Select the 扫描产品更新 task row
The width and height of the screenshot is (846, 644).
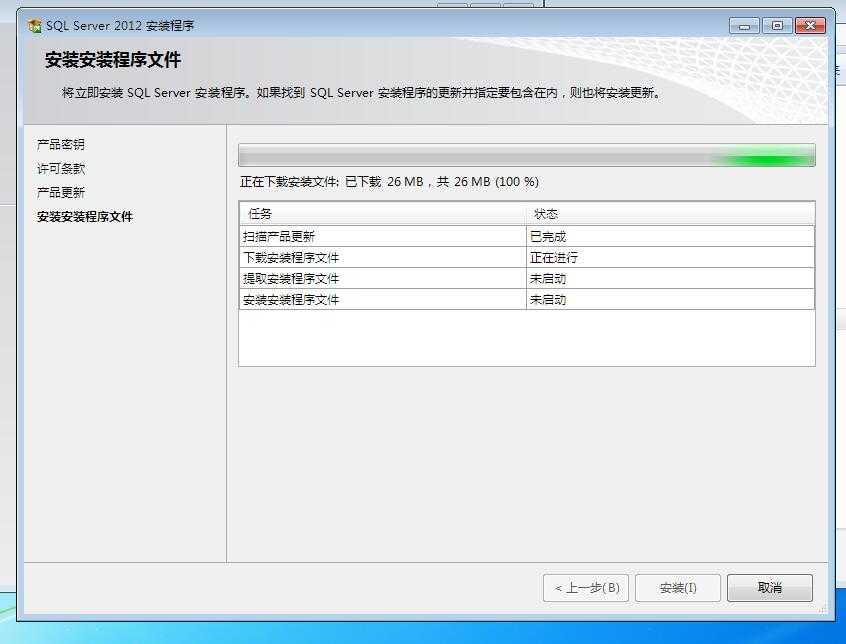[527, 236]
